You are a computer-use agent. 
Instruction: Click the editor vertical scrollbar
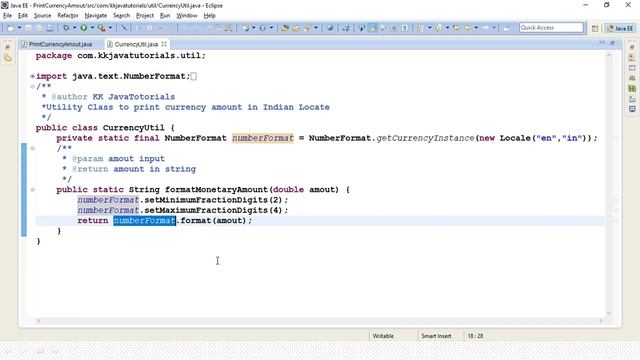609,184
